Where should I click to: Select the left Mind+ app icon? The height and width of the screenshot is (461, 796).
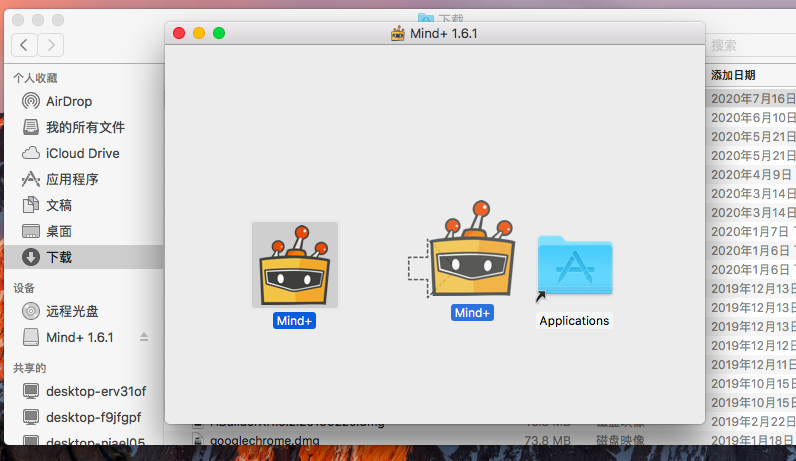[x=295, y=265]
